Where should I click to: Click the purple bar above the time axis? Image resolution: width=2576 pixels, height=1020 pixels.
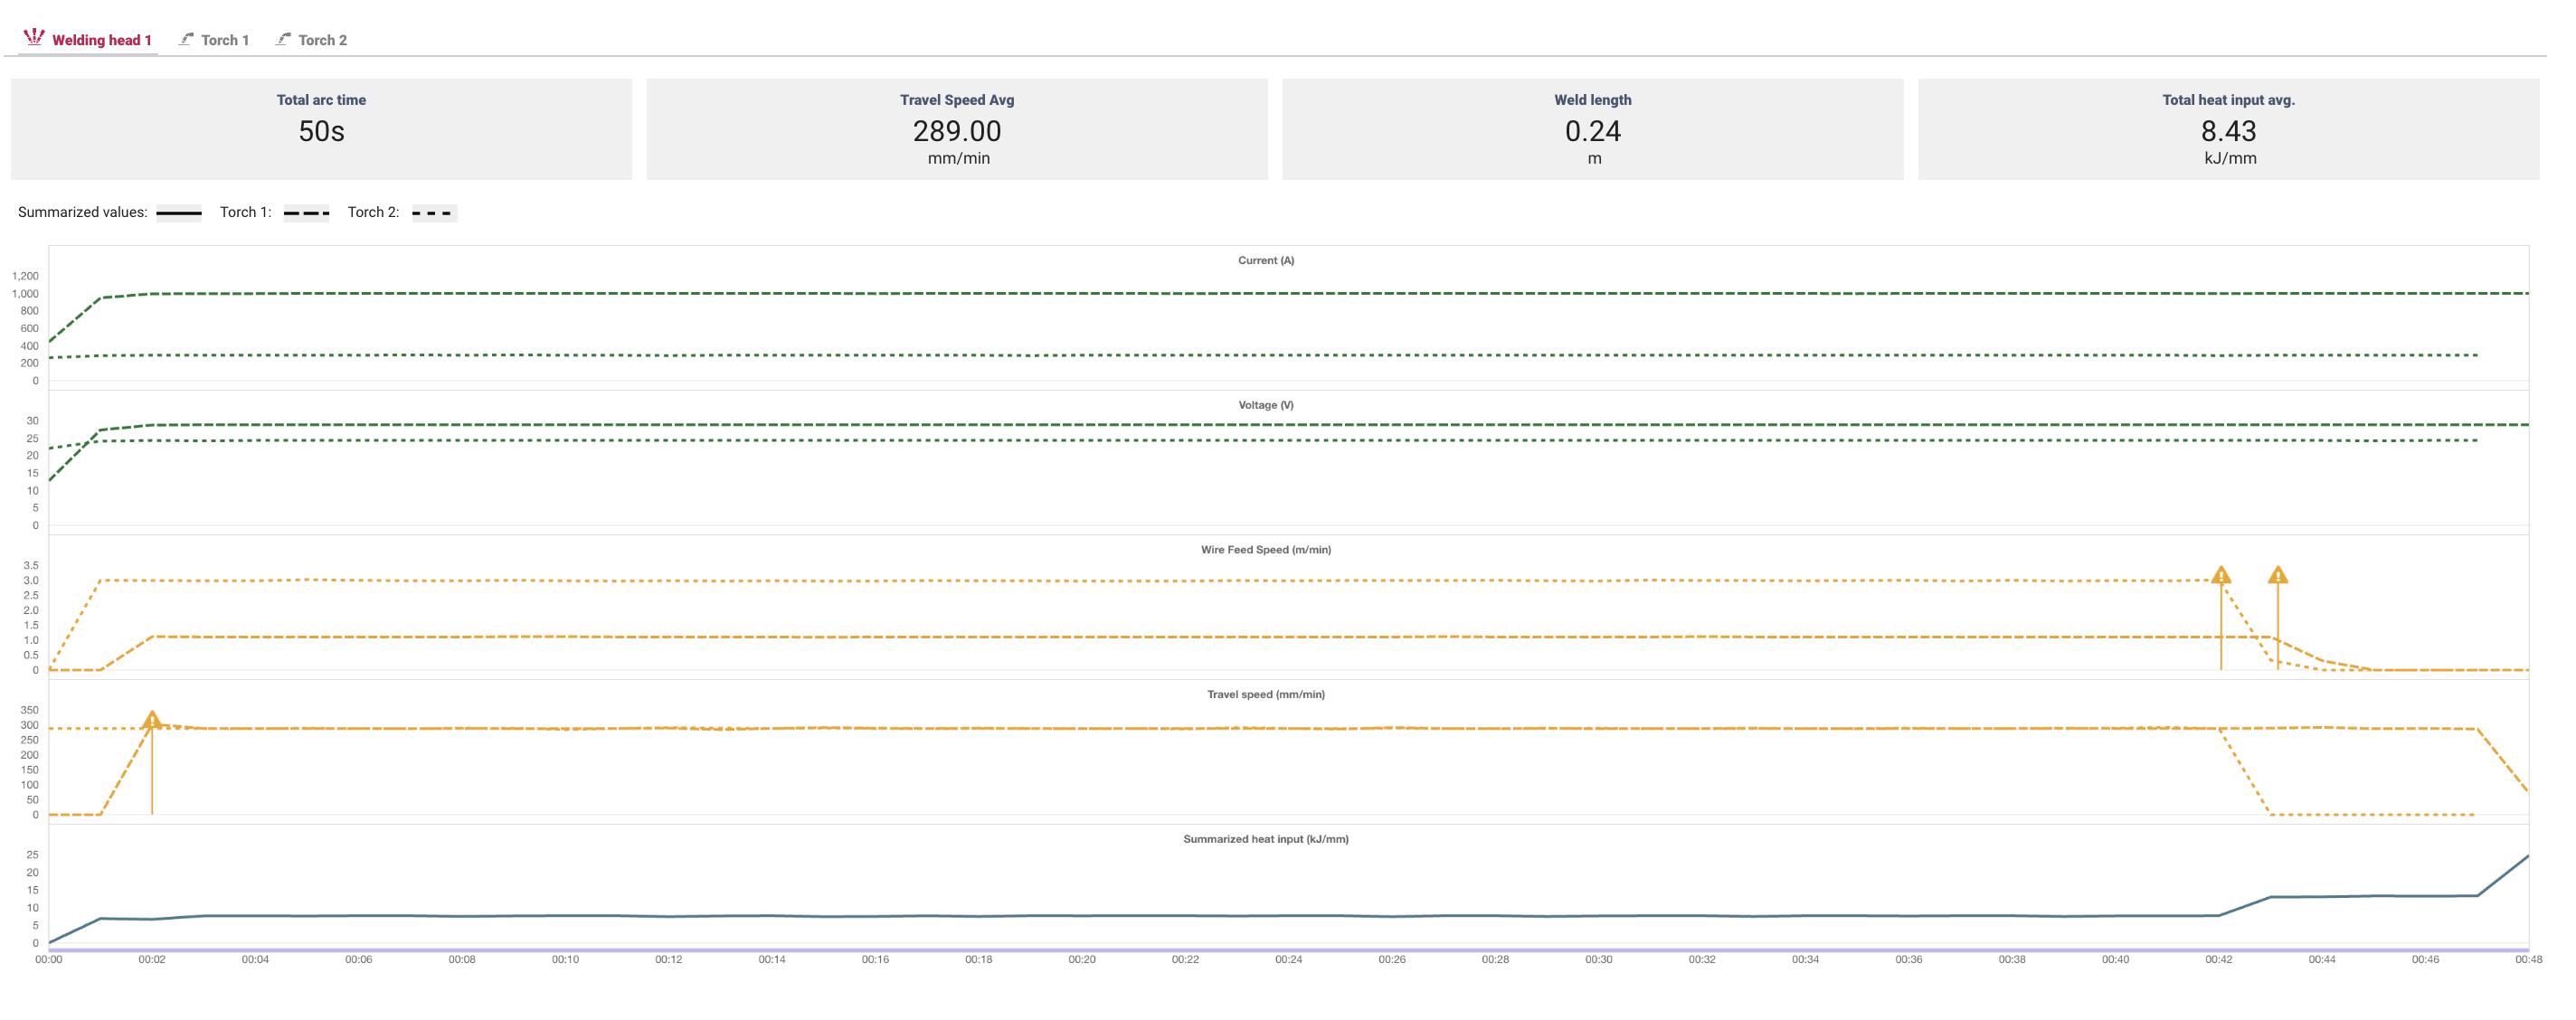1289,950
